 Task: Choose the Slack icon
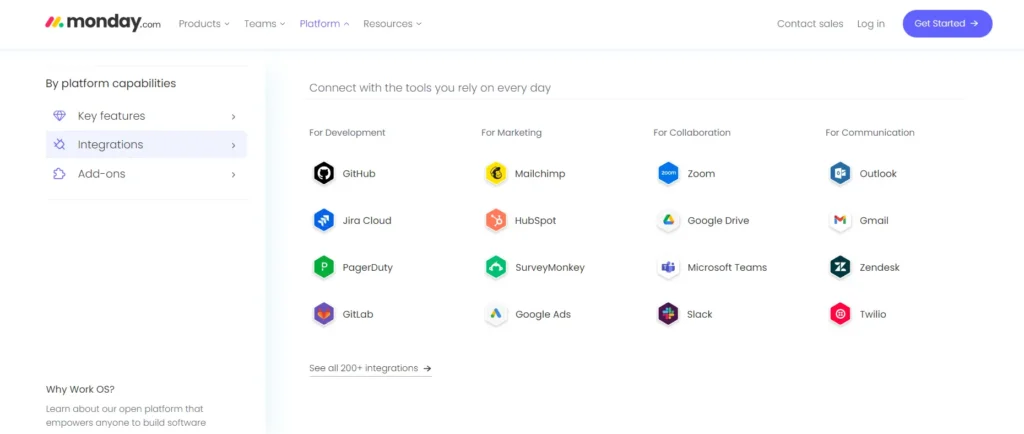click(668, 315)
